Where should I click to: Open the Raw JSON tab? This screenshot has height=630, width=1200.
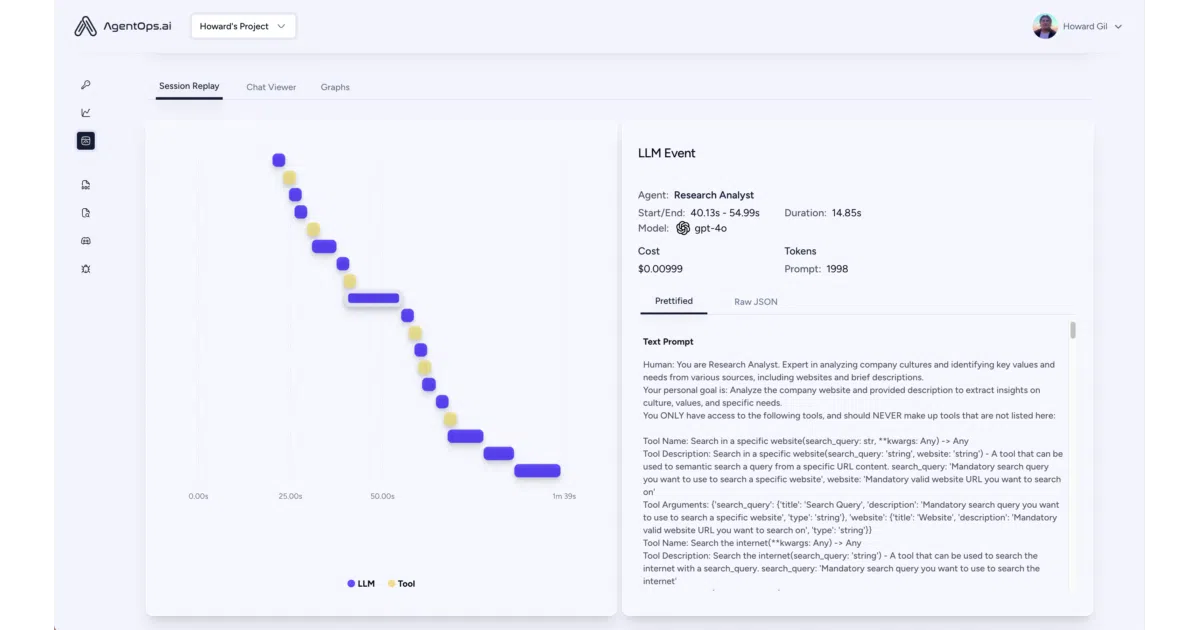pos(756,301)
